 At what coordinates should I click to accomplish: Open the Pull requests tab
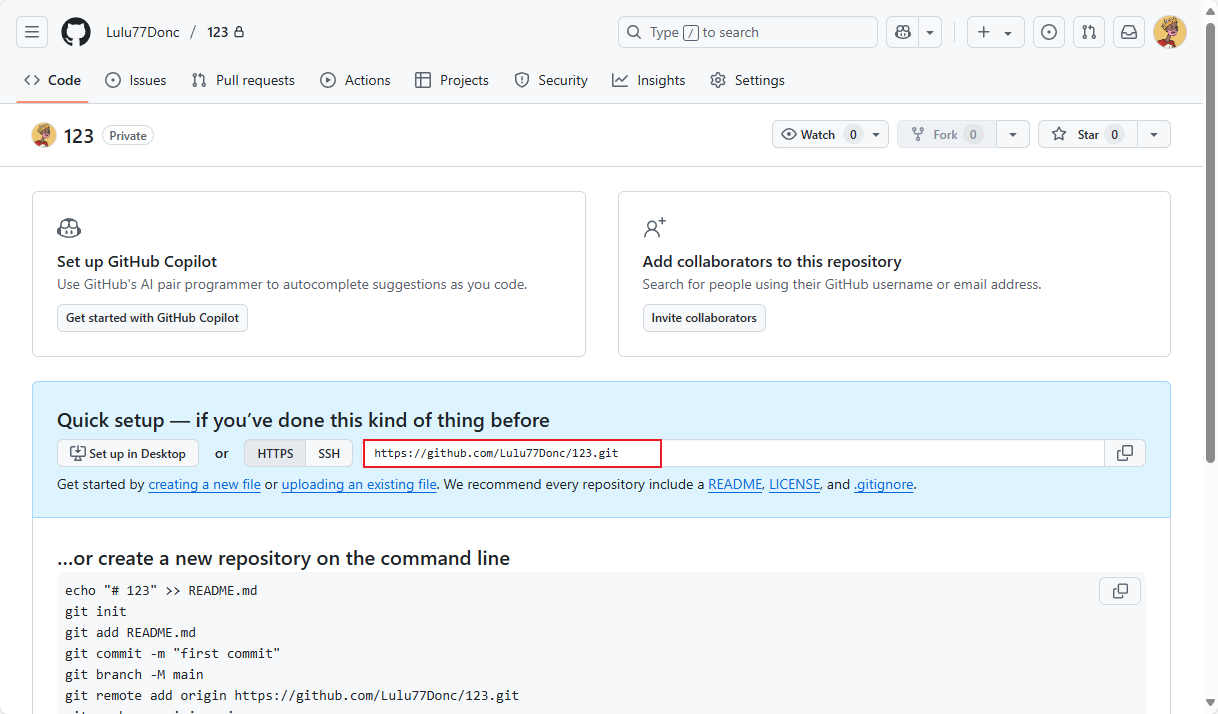point(243,80)
